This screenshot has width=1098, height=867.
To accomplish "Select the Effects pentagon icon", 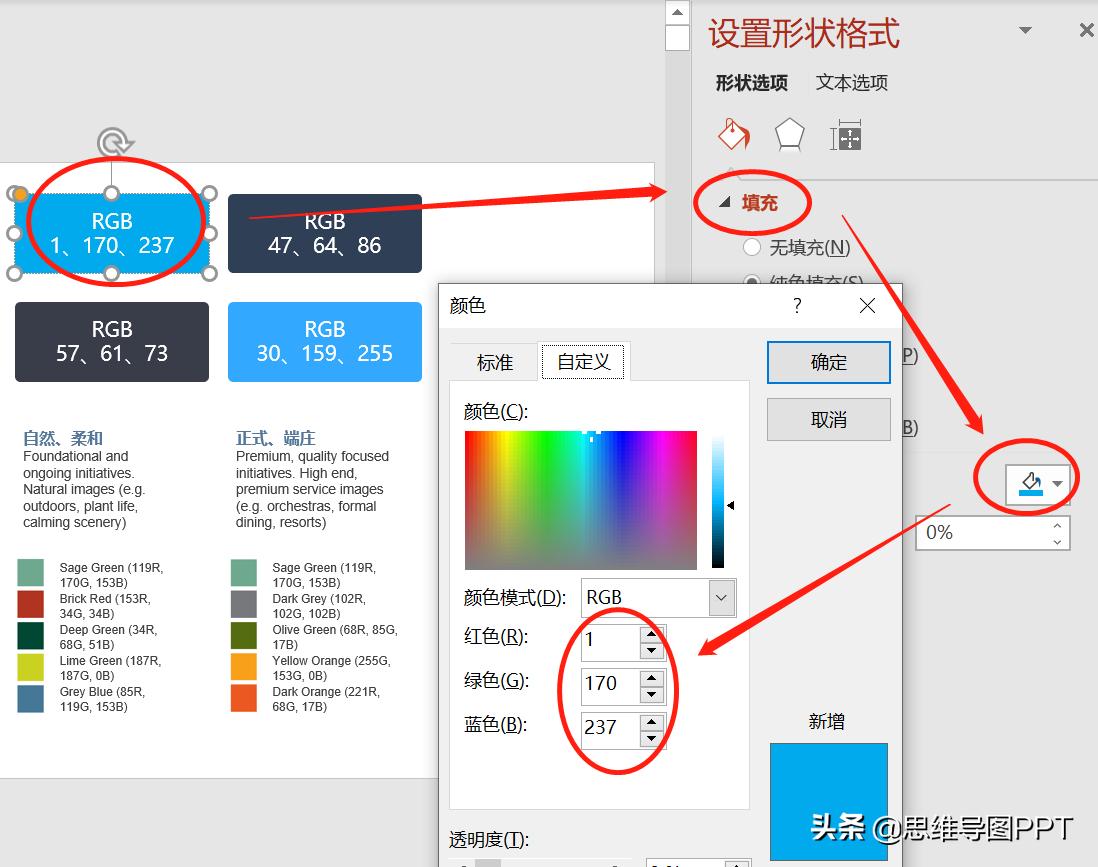I will click(x=789, y=133).
